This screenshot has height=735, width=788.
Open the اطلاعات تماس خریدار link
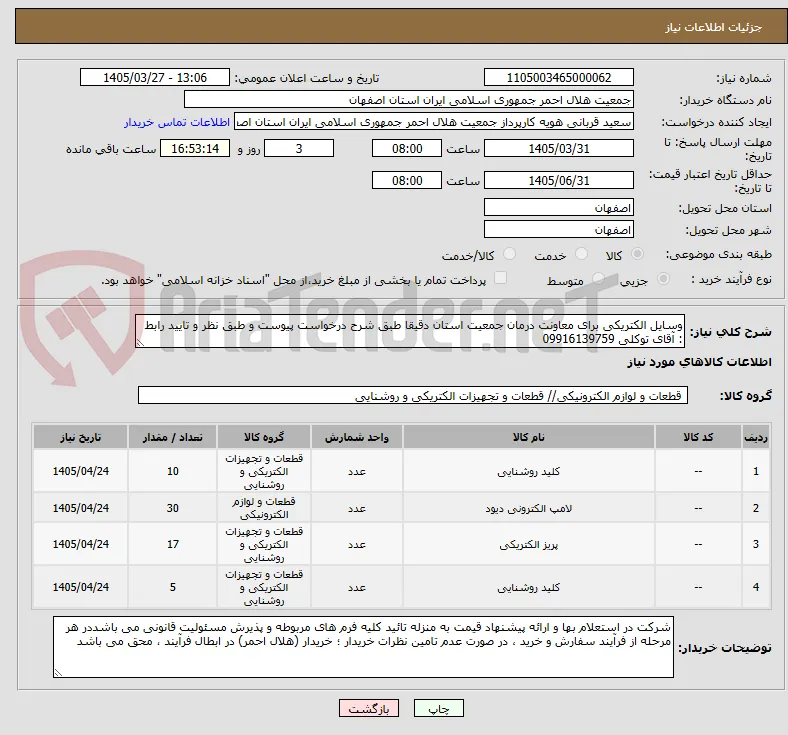[x=177, y=122]
